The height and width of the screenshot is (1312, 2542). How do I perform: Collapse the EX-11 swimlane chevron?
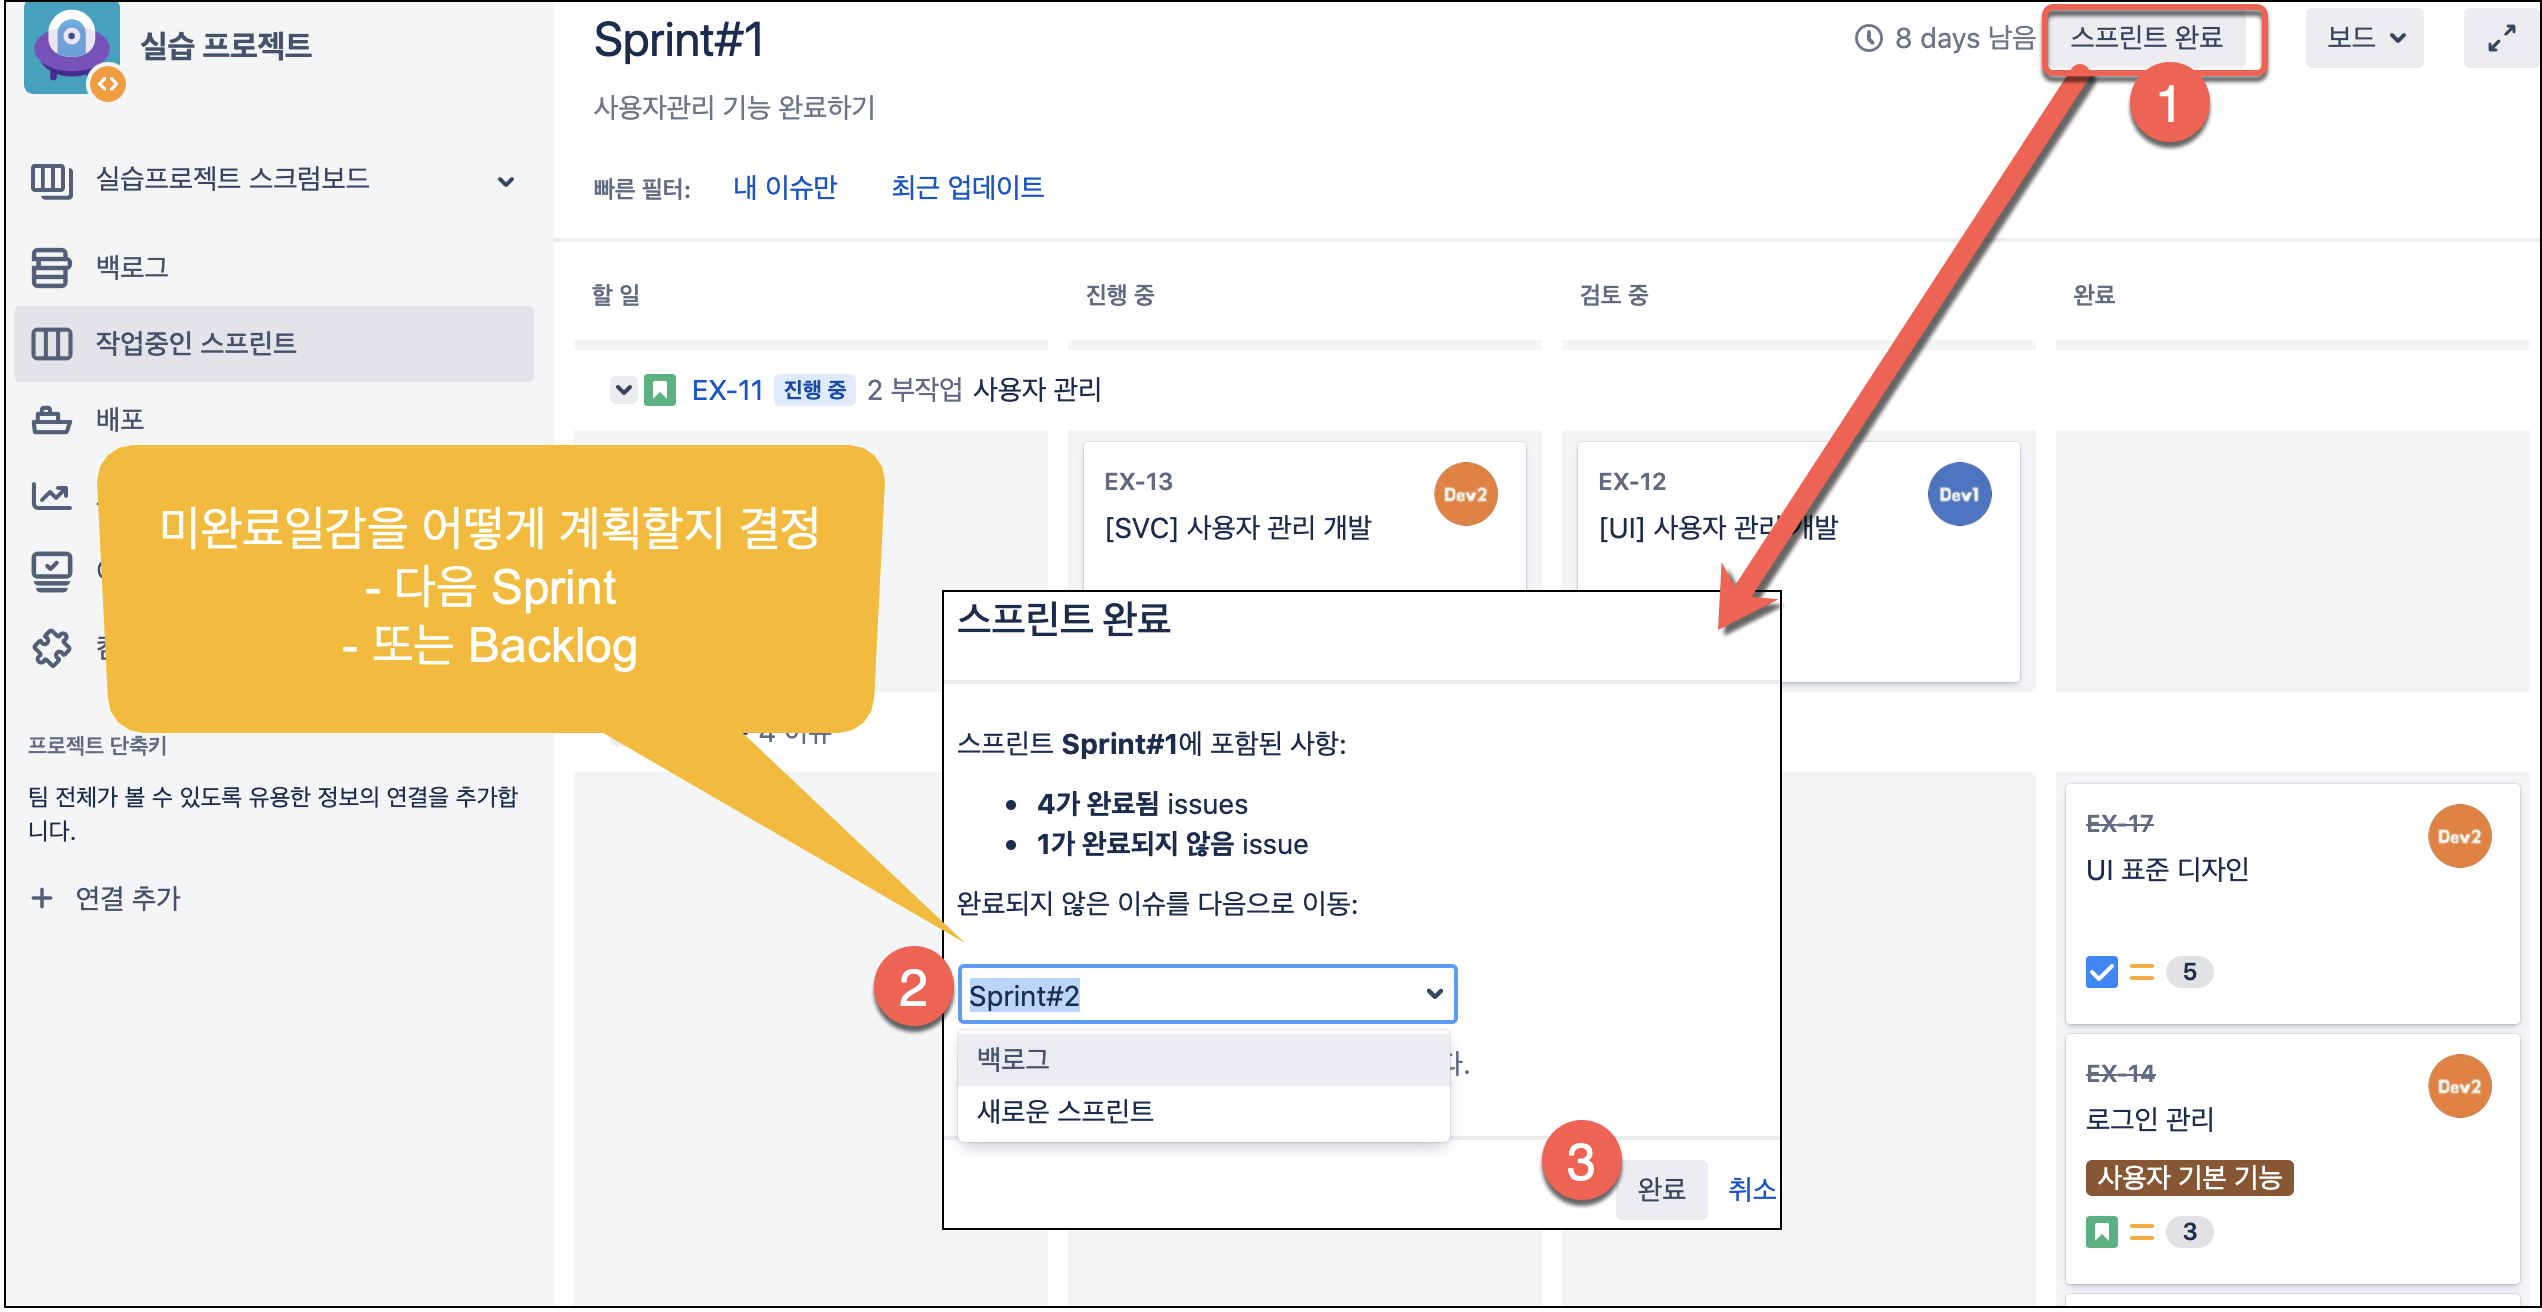pos(623,389)
